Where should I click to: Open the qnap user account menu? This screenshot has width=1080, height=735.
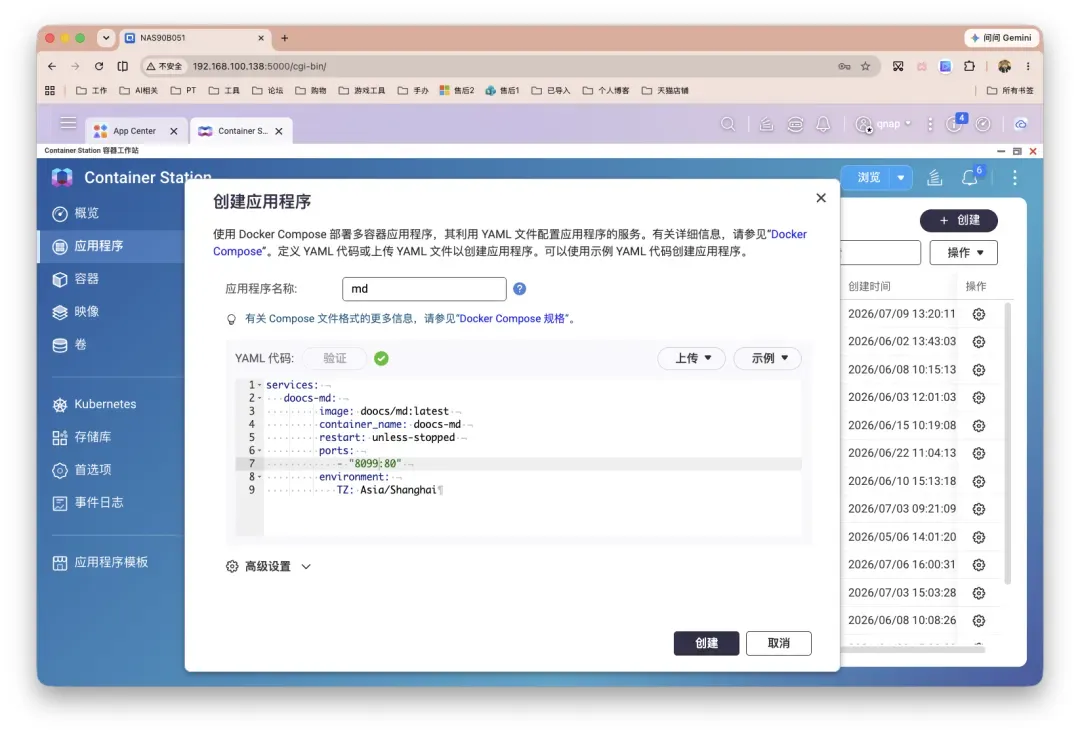[x=883, y=124]
